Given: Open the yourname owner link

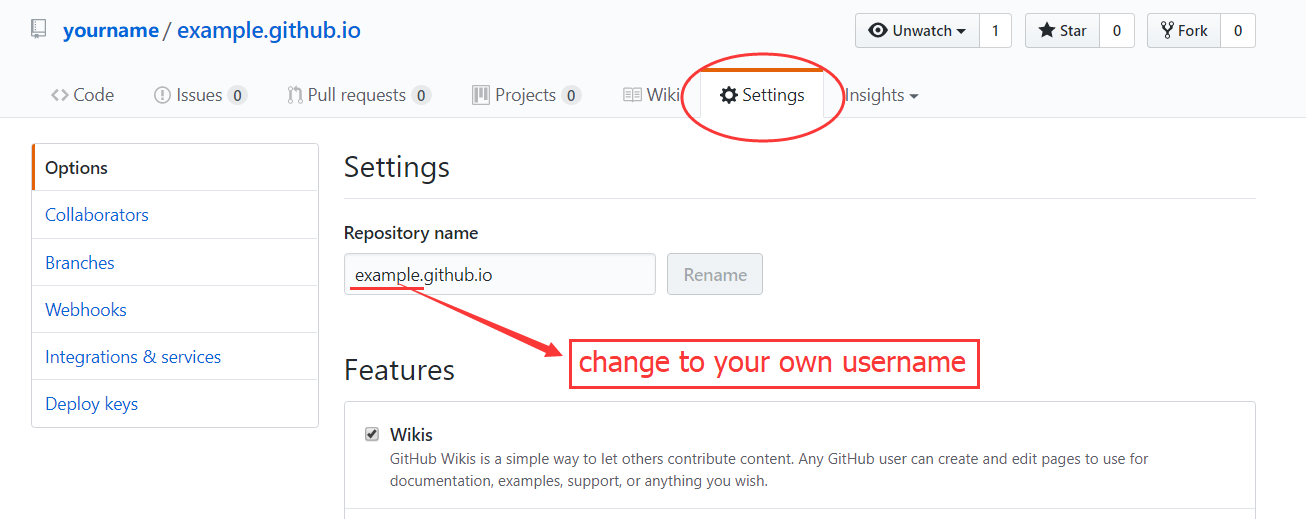Looking at the screenshot, I should tap(111, 30).
